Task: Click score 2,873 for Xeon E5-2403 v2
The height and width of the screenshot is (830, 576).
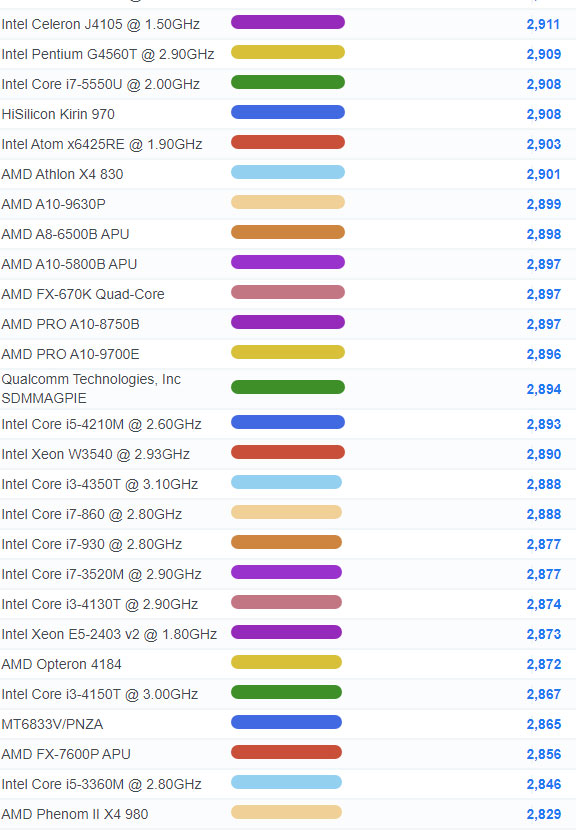Action: 544,634
